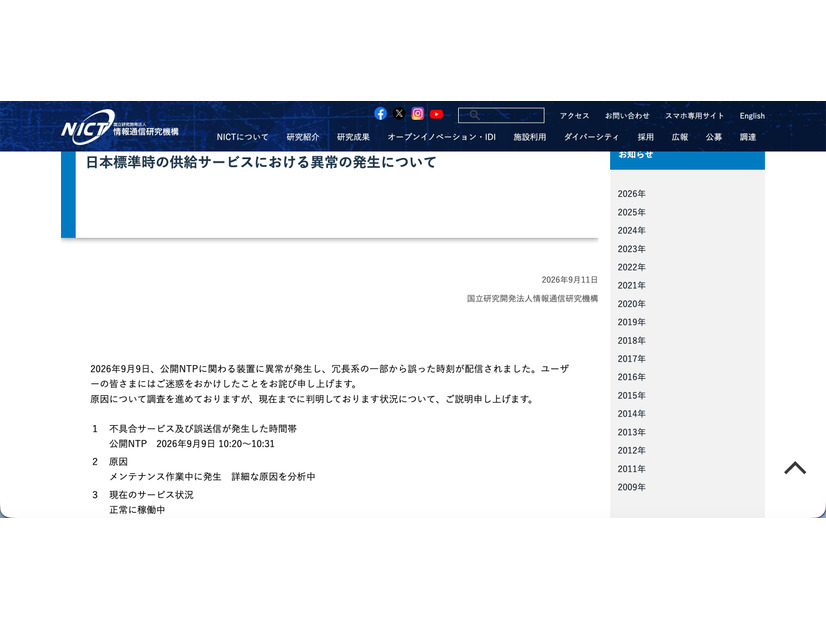Focus the site search input field
This screenshot has width=826, height=620.
pyautogui.click(x=501, y=115)
